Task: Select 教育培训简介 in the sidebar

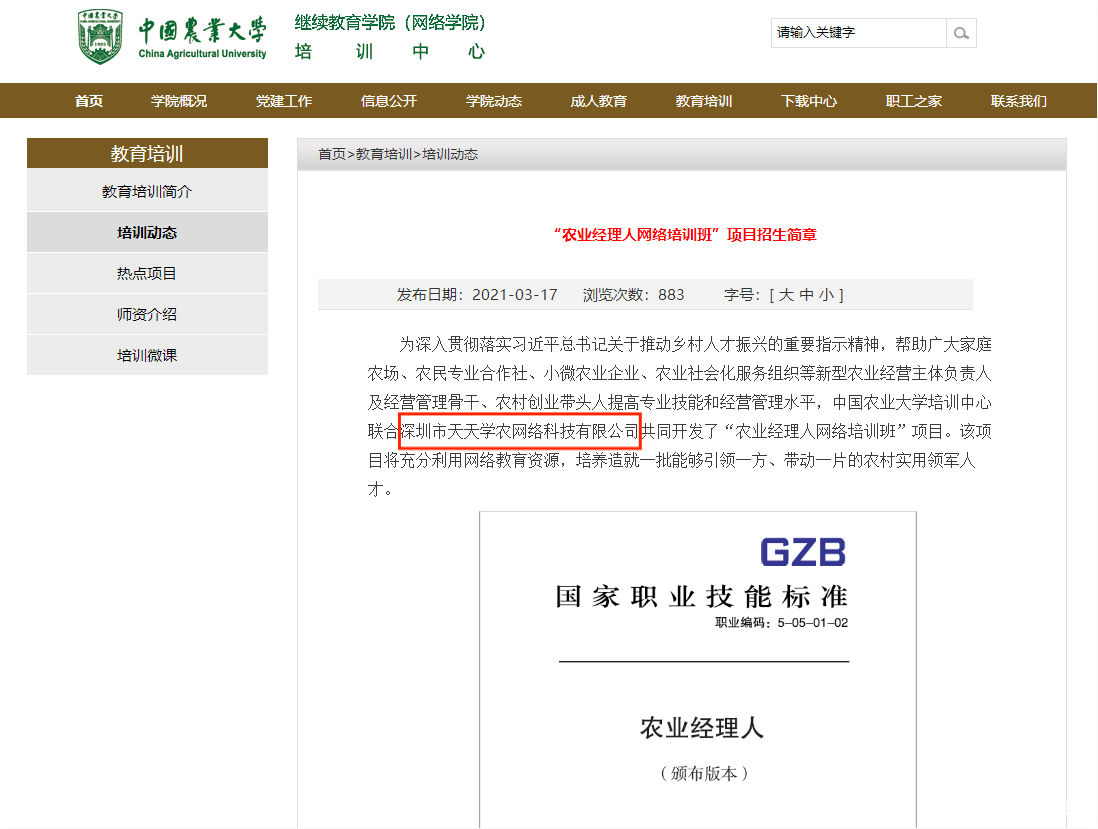Action: pos(147,191)
